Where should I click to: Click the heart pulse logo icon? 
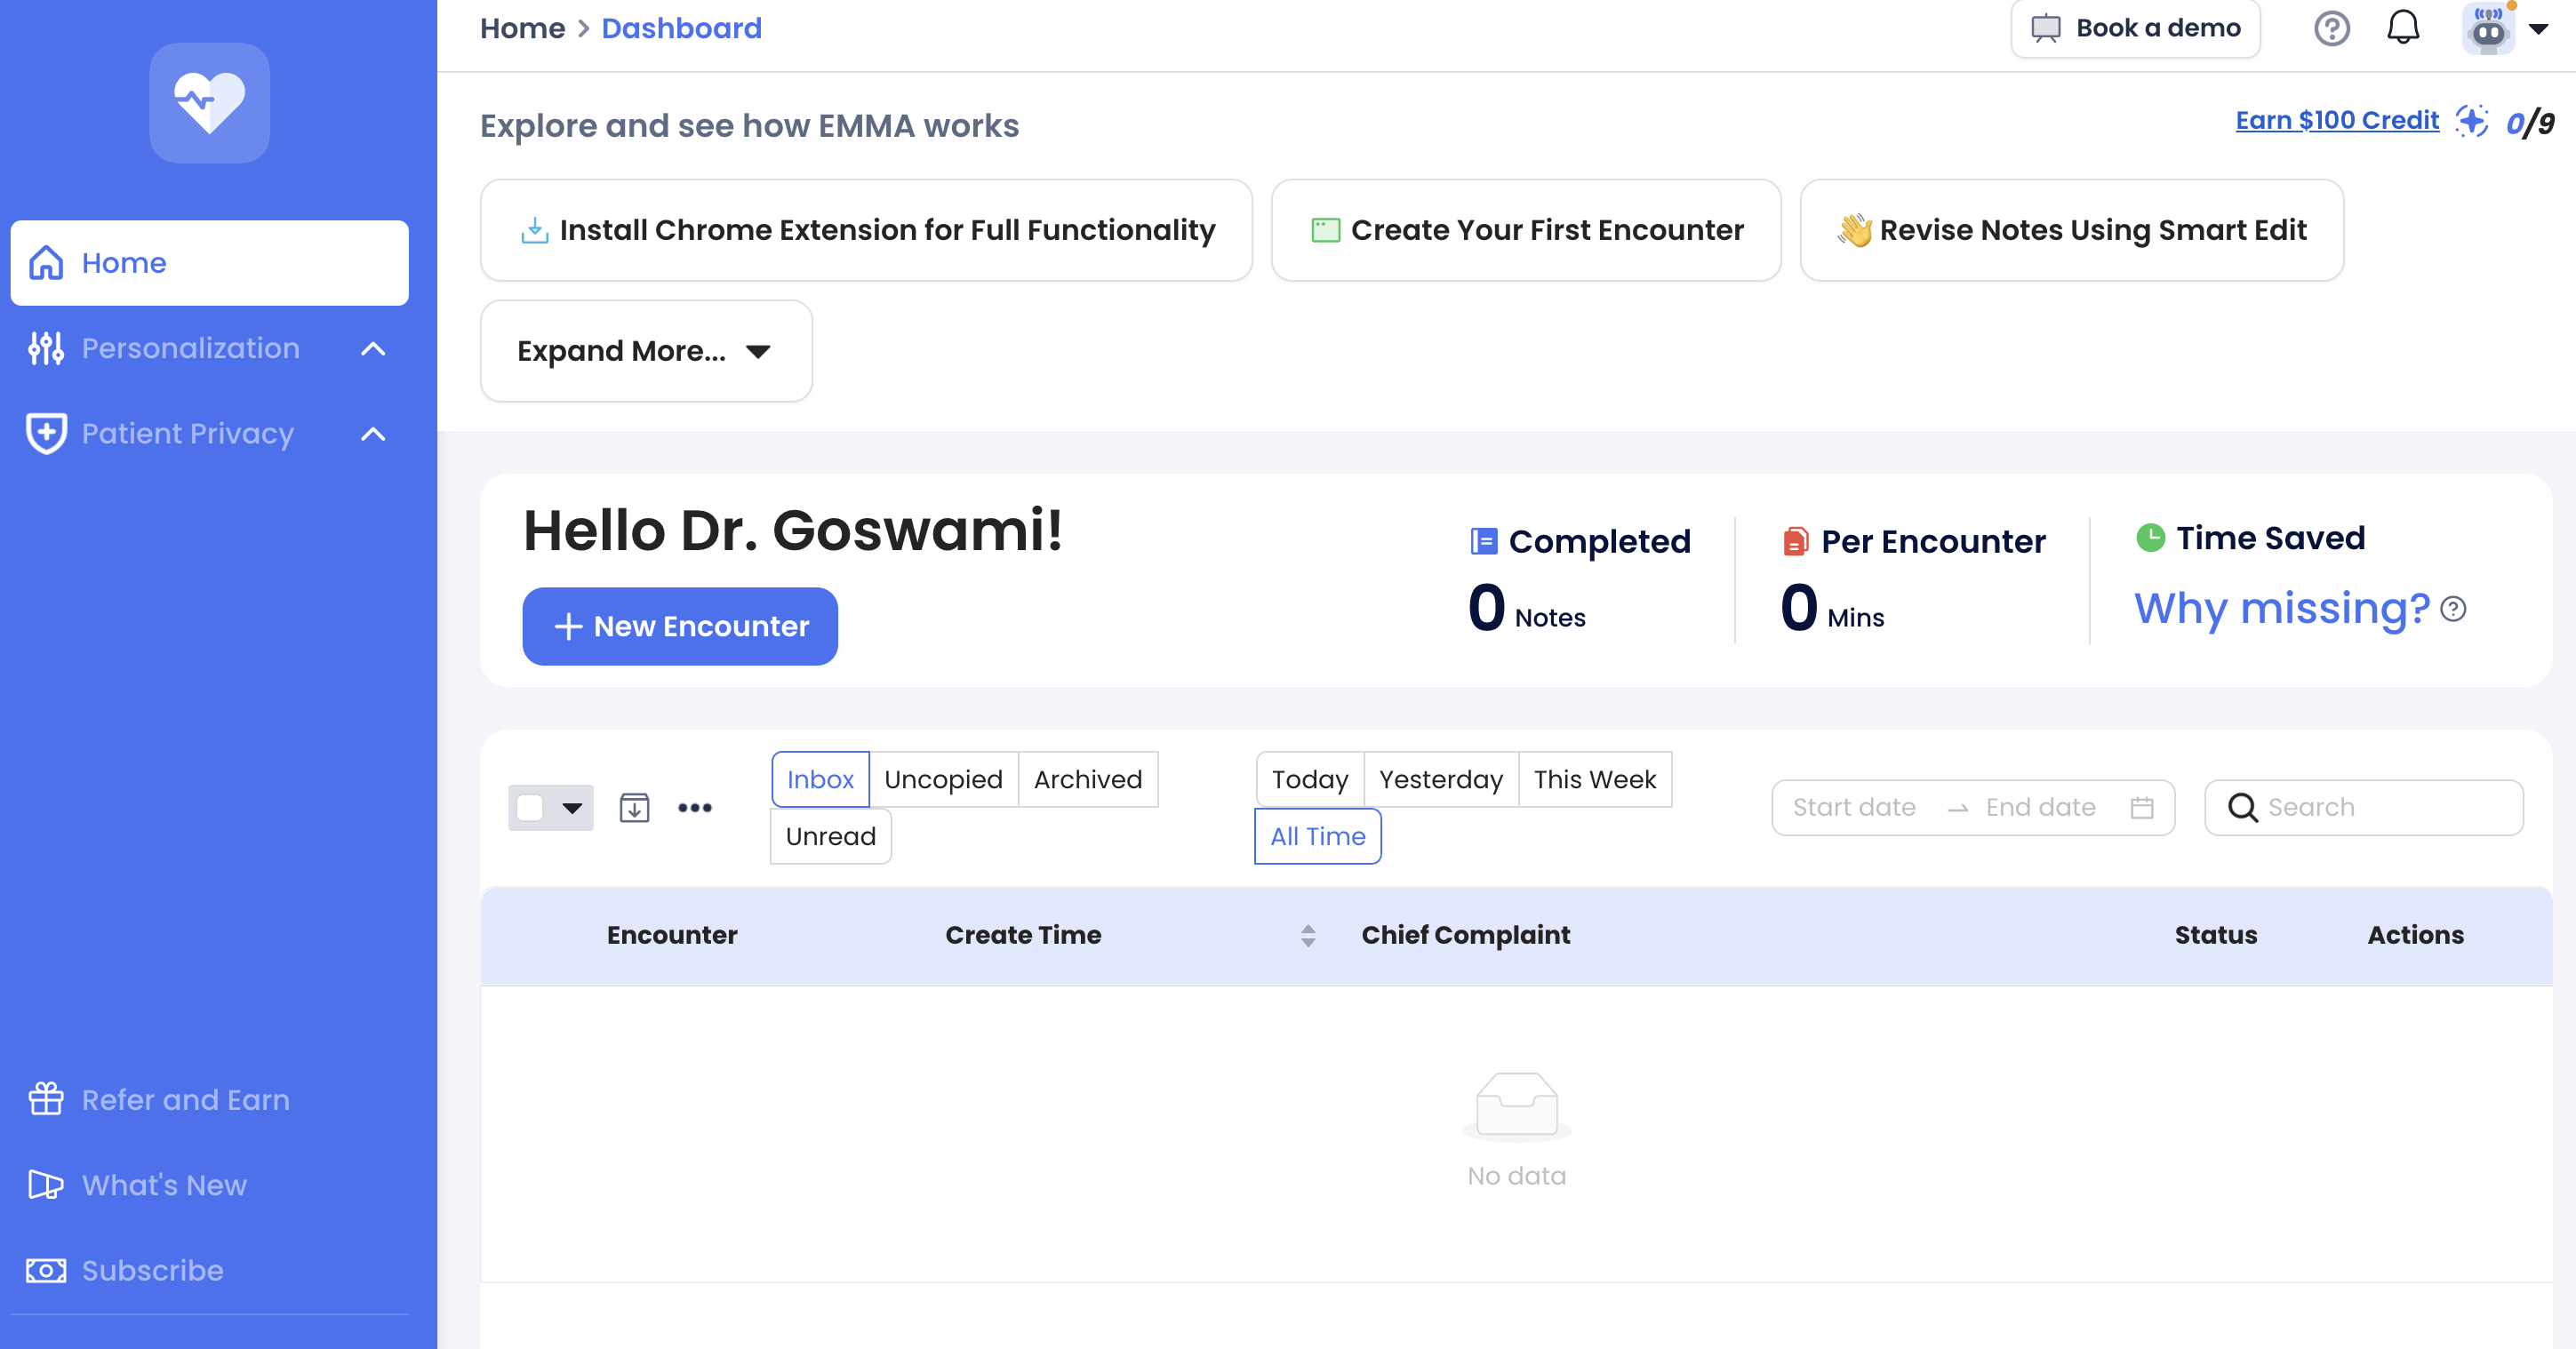tap(209, 102)
